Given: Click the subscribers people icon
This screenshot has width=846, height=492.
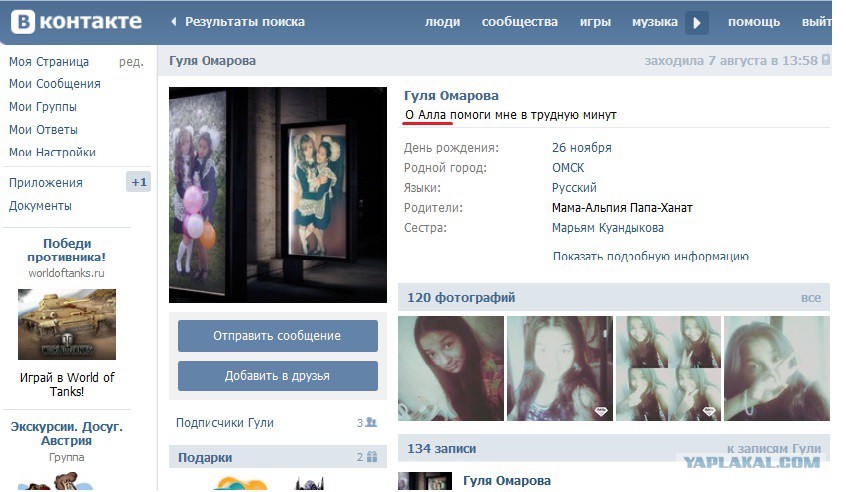Looking at the screenshot, I should (371, 422).
